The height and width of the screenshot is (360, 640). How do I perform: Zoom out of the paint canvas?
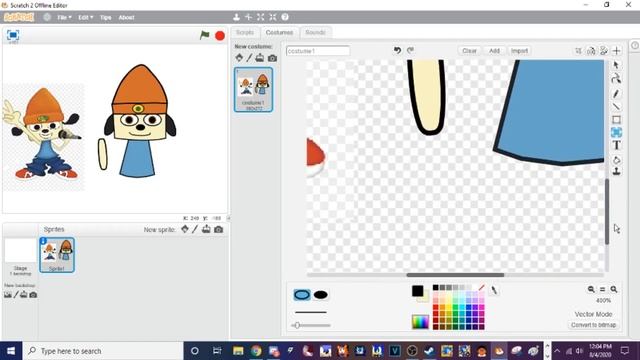[591, 289]
